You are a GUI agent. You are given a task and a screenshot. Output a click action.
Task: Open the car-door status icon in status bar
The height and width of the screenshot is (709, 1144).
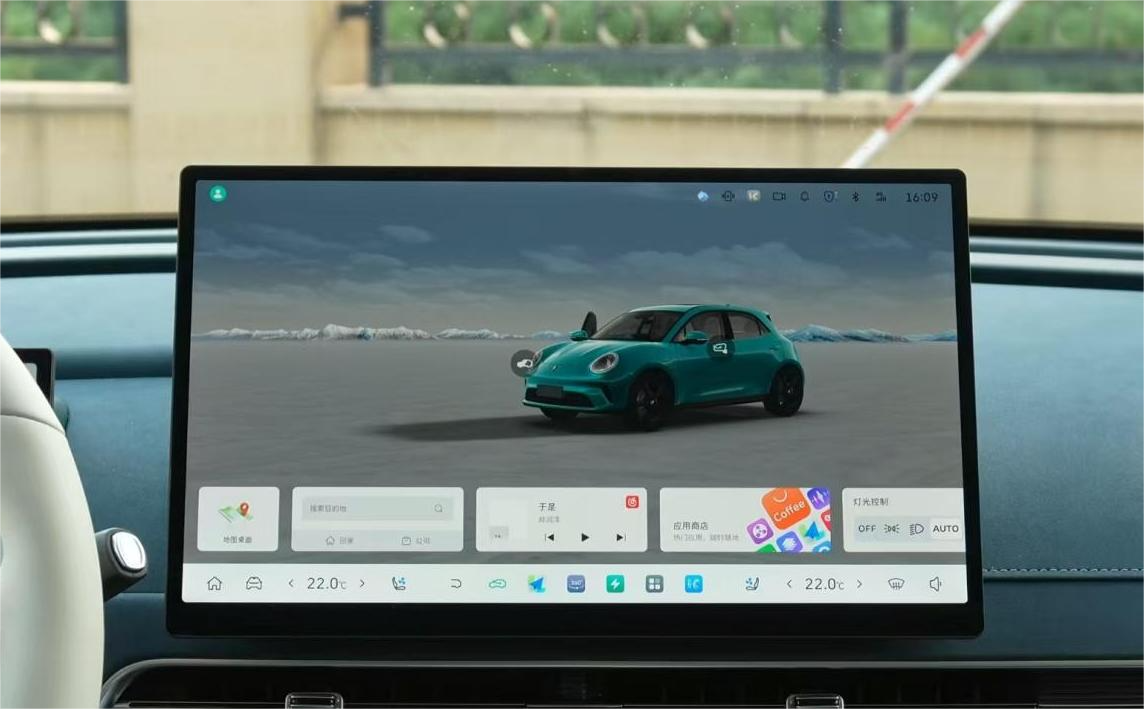(727, 196)
